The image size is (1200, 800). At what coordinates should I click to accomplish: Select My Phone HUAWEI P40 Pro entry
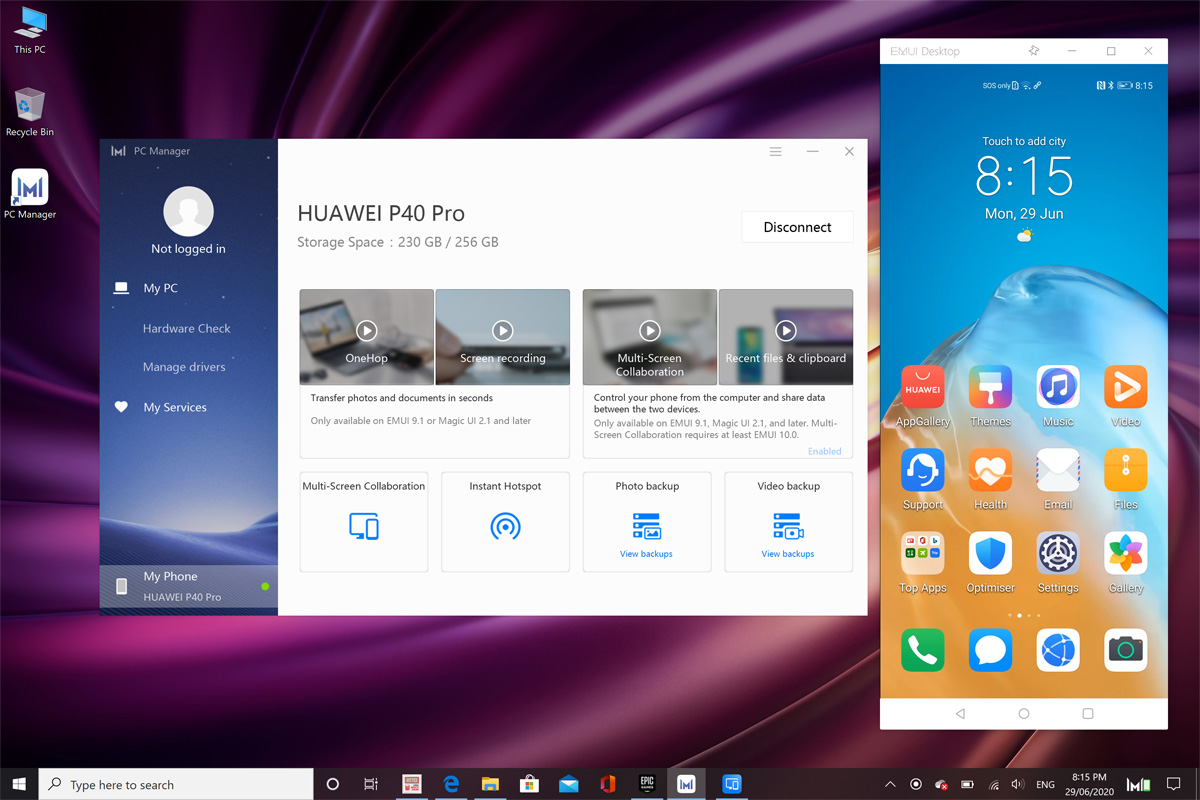point(188,586)
